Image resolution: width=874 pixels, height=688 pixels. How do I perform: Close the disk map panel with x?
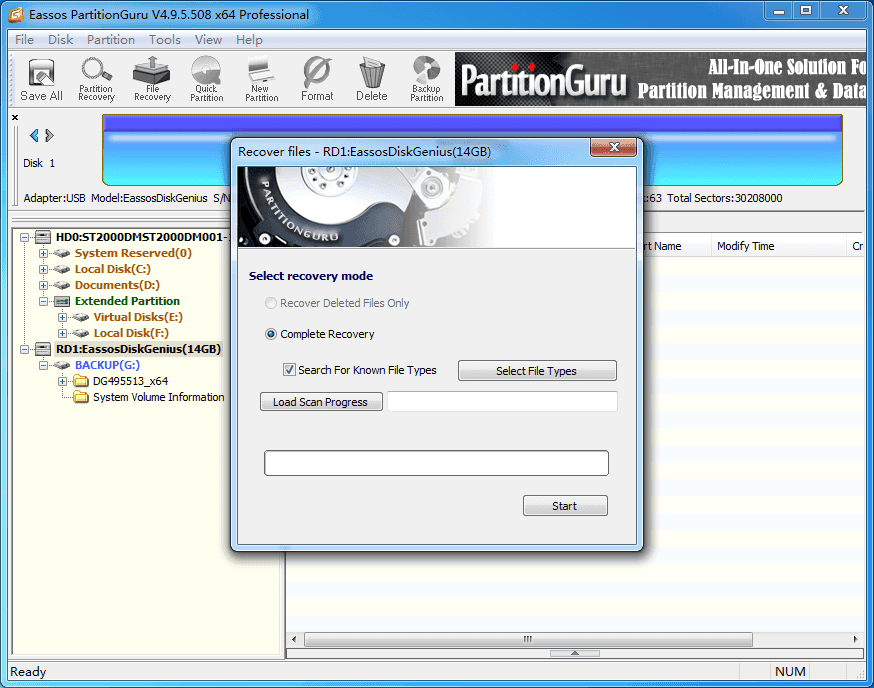pyautogui.click(x=15, y=117)
